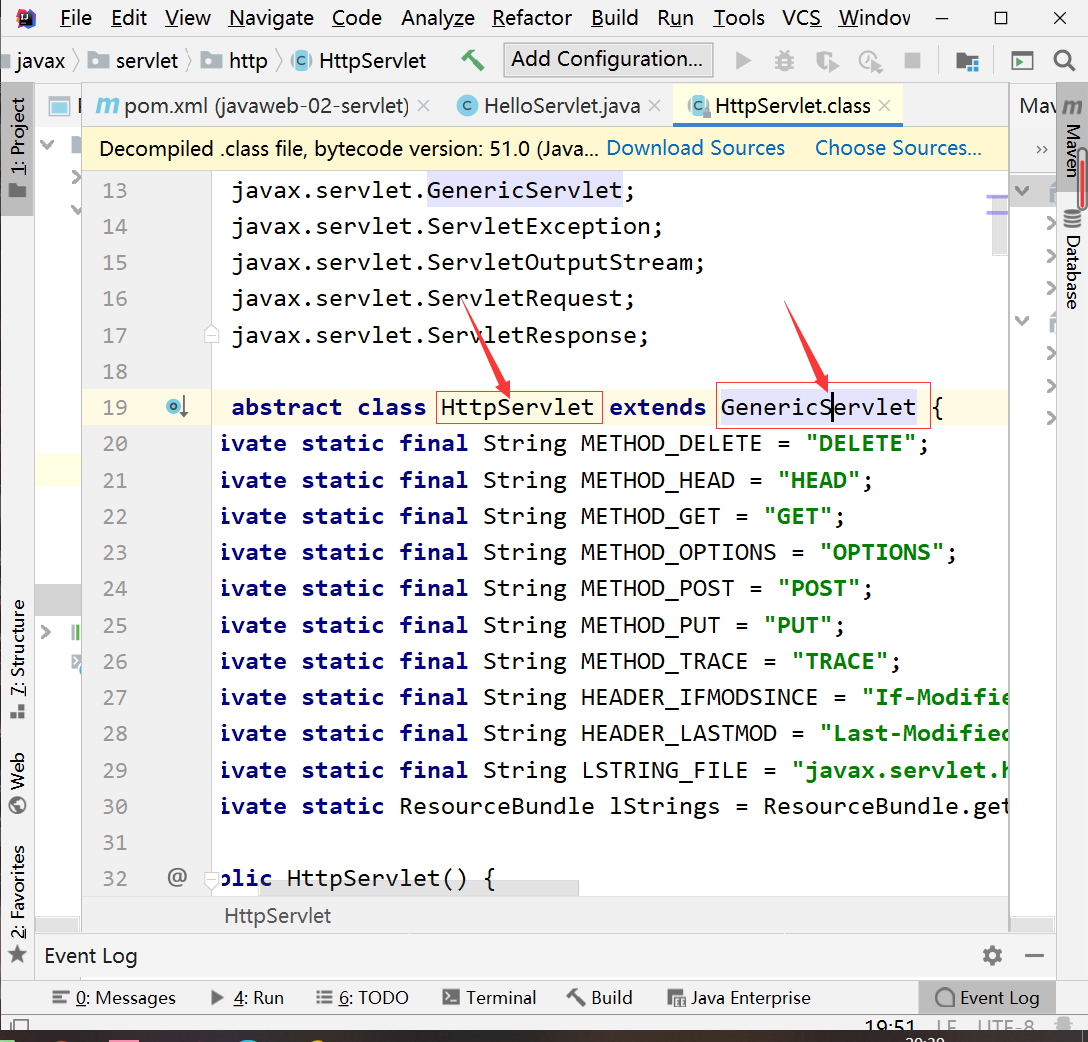Open Project Structure from the toolbar icon

tap(967, 61)
